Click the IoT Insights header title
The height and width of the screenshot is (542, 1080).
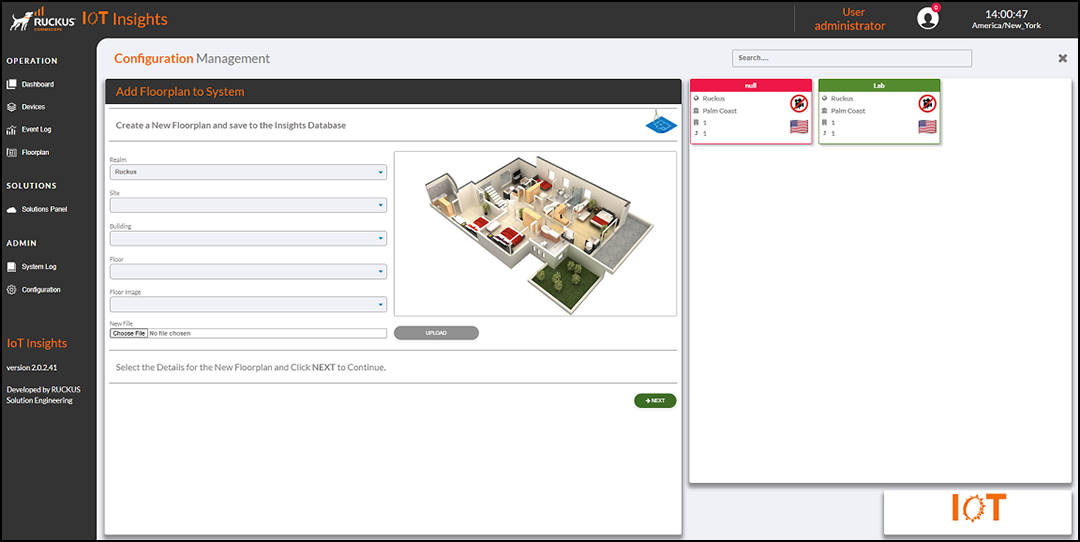pos(125,19)
